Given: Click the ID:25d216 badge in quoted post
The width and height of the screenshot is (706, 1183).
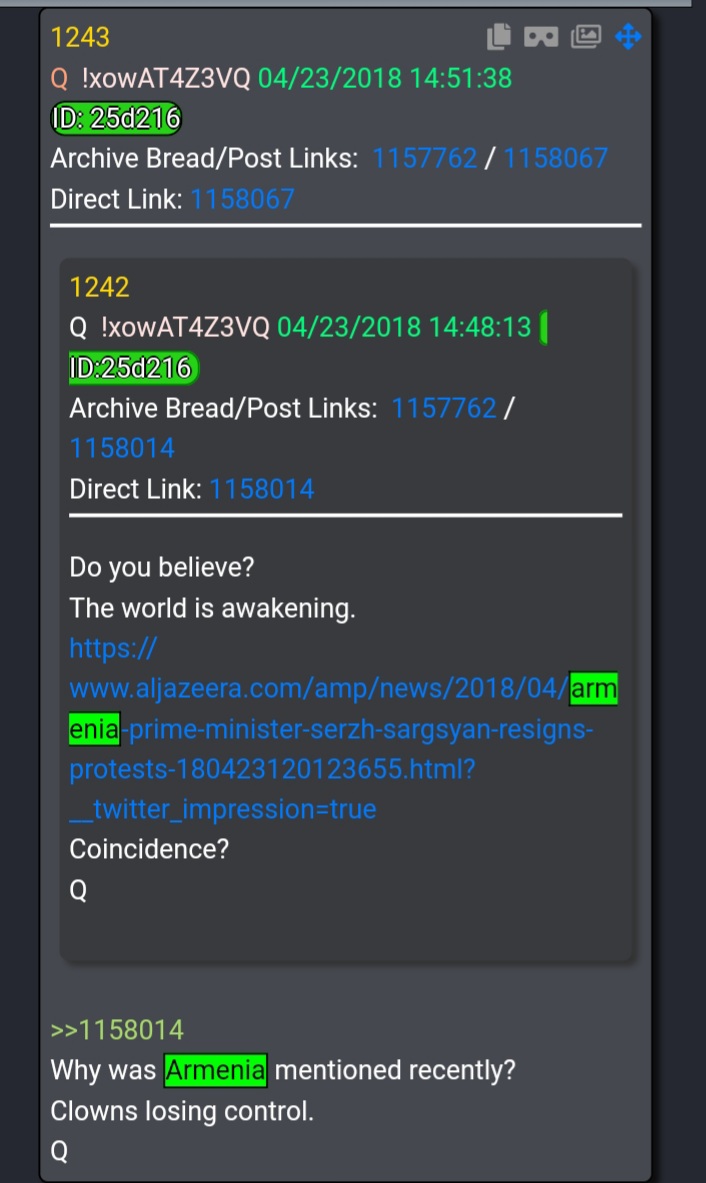Looking at the screenshot, I should point(134,368).
